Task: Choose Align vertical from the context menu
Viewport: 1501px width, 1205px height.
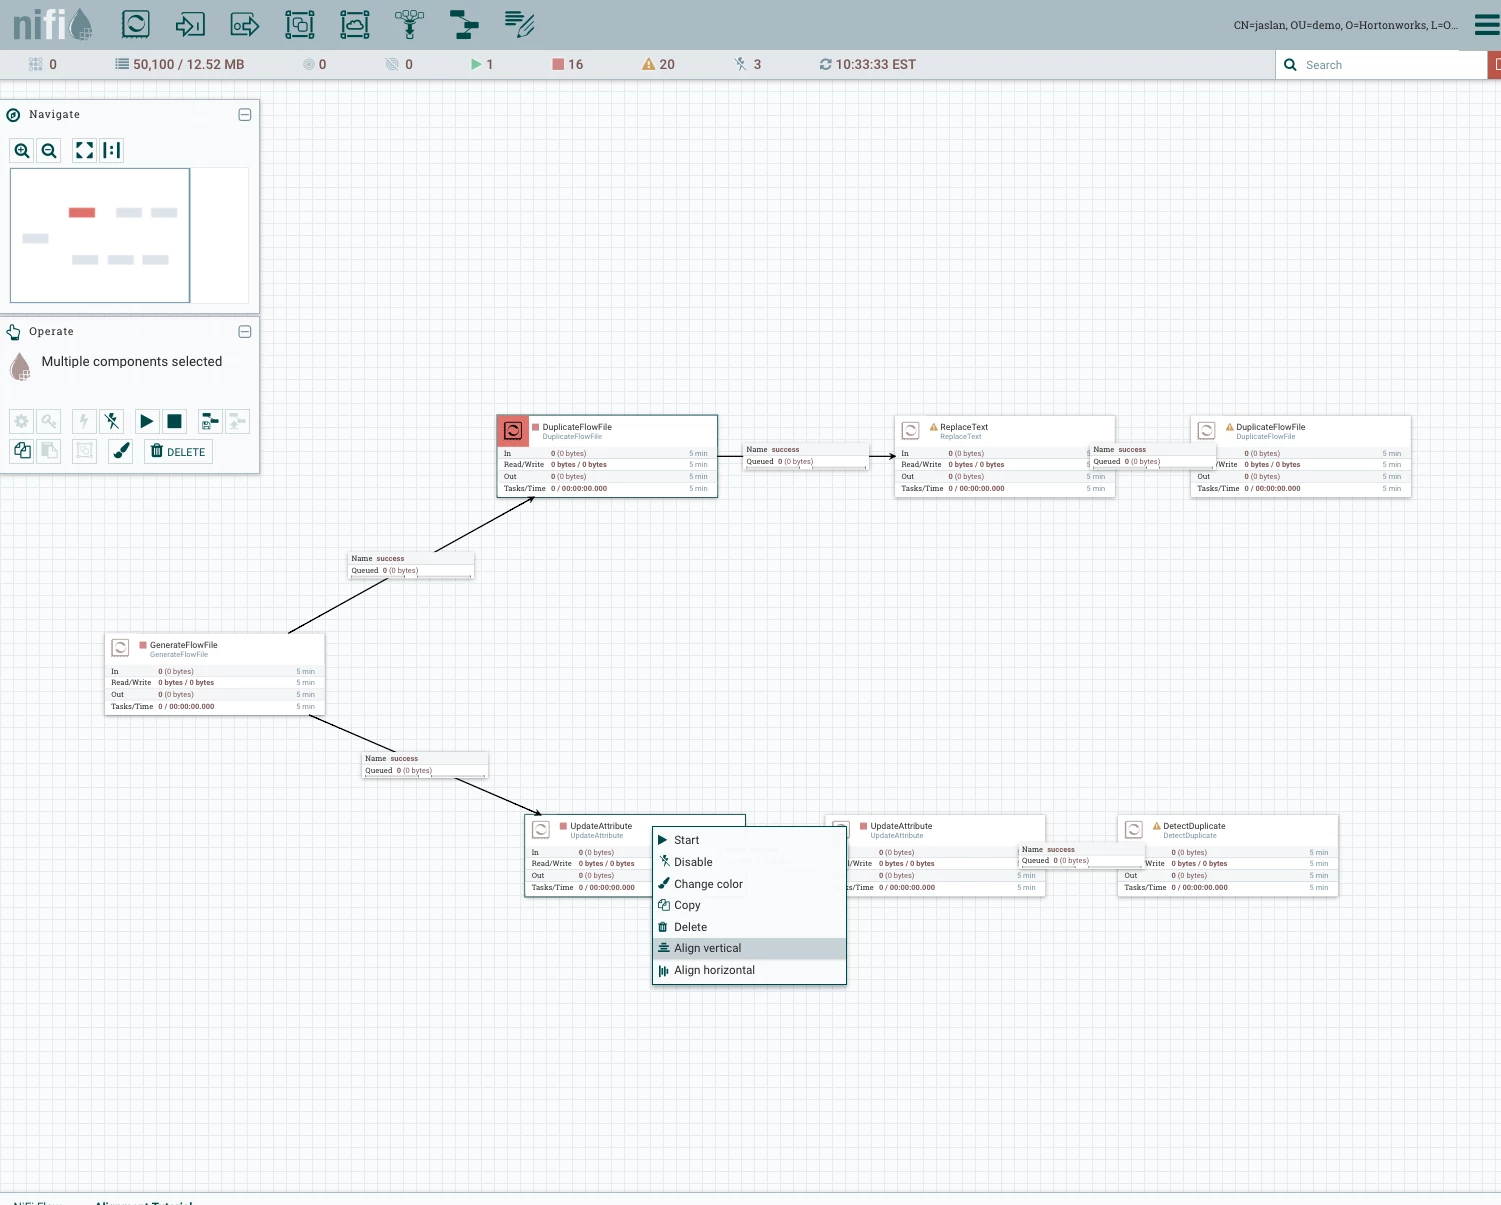Action: (x=749, y=948)
